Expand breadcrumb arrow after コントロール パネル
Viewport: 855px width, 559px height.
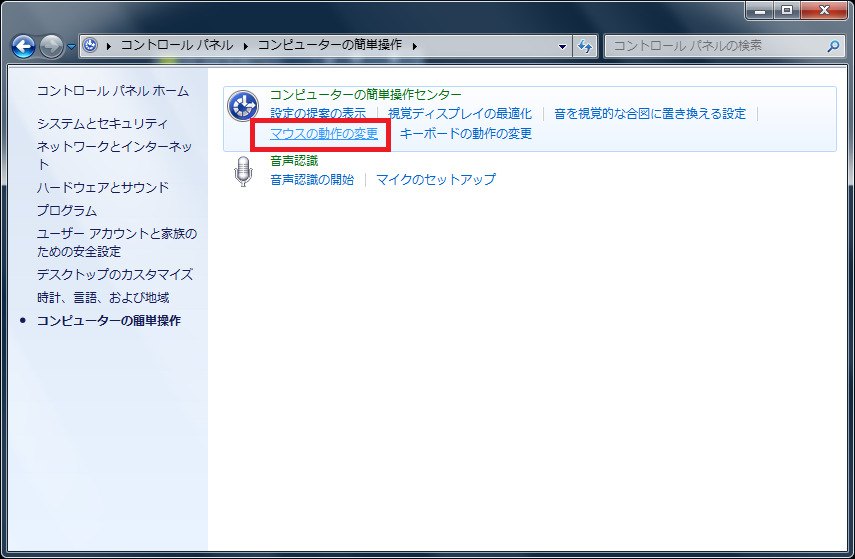[246, 46]
